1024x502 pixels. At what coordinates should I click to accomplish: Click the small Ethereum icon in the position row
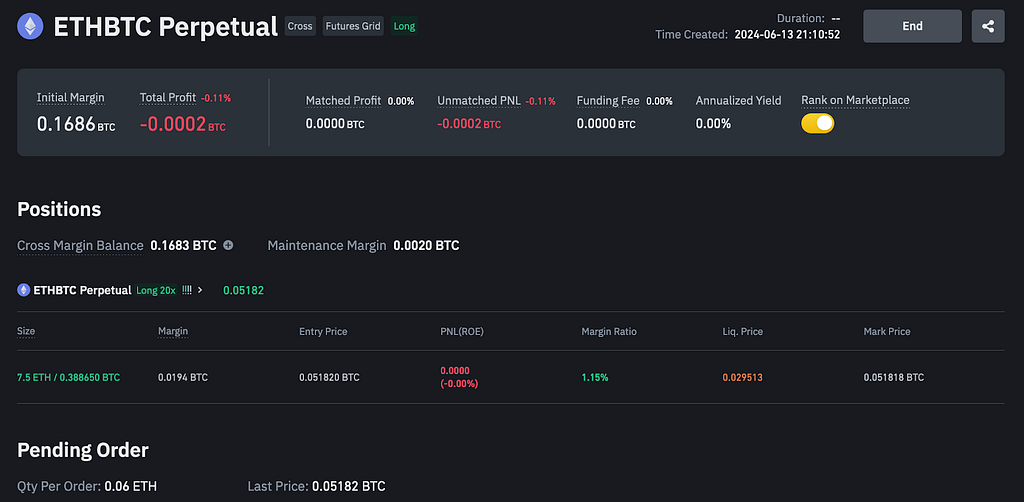click(x=24, y=290)
